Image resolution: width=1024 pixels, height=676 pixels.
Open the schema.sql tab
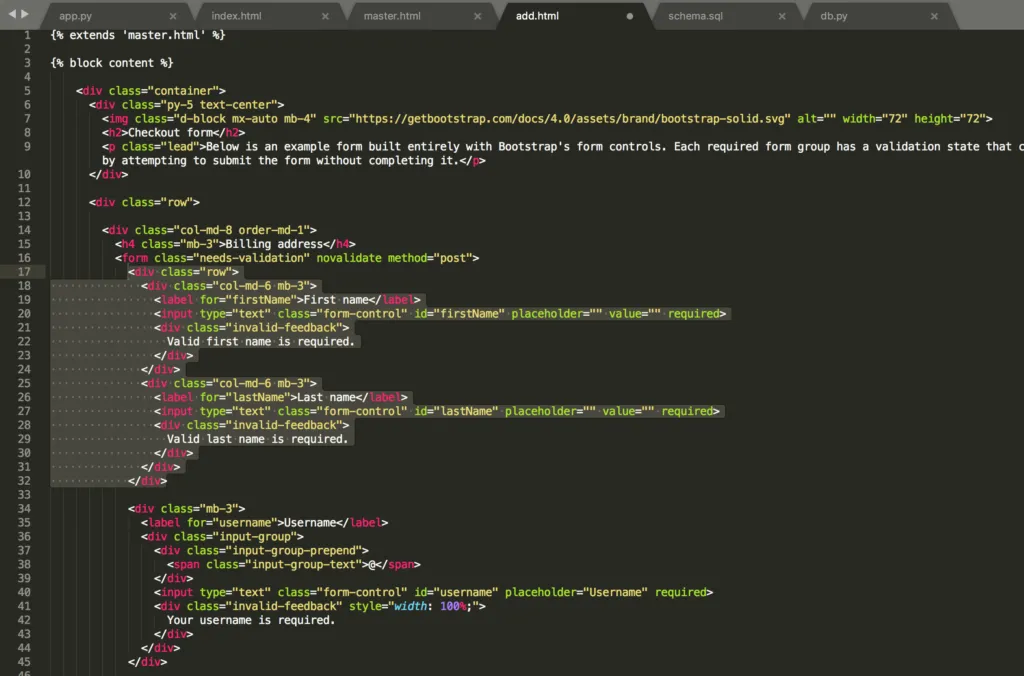click(x=695, y=16)
